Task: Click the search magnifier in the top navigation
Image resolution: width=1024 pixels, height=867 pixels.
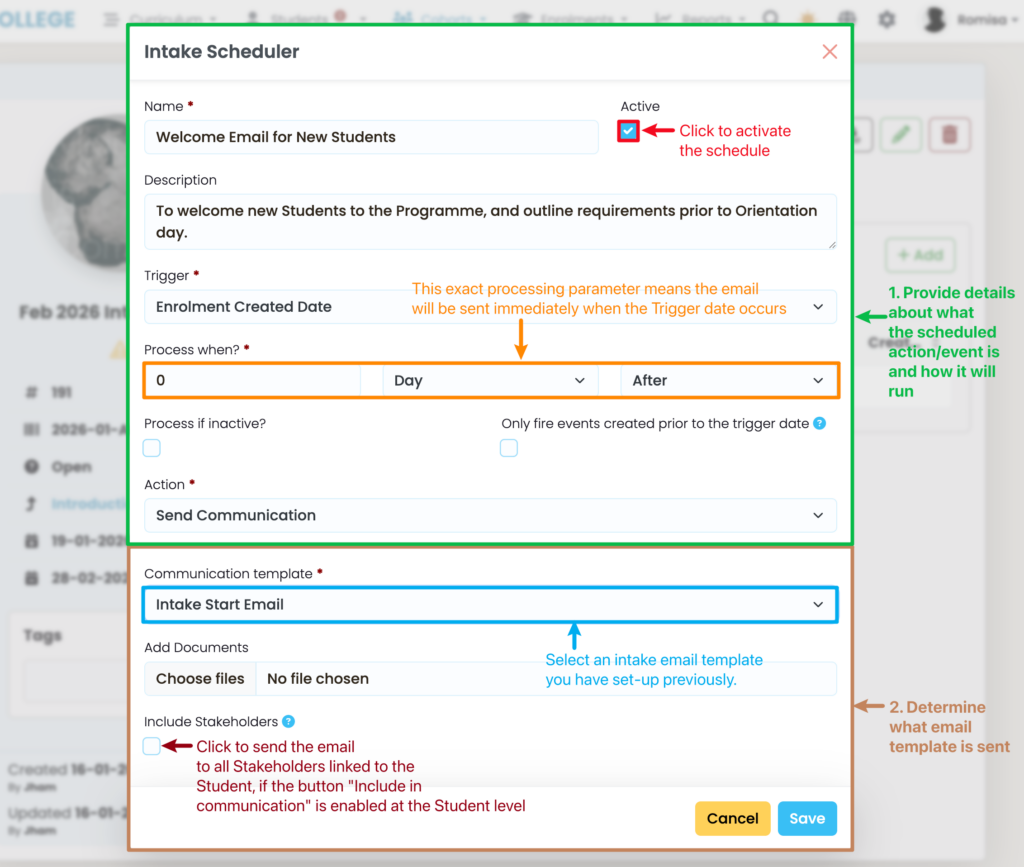Action: (771, 19)
